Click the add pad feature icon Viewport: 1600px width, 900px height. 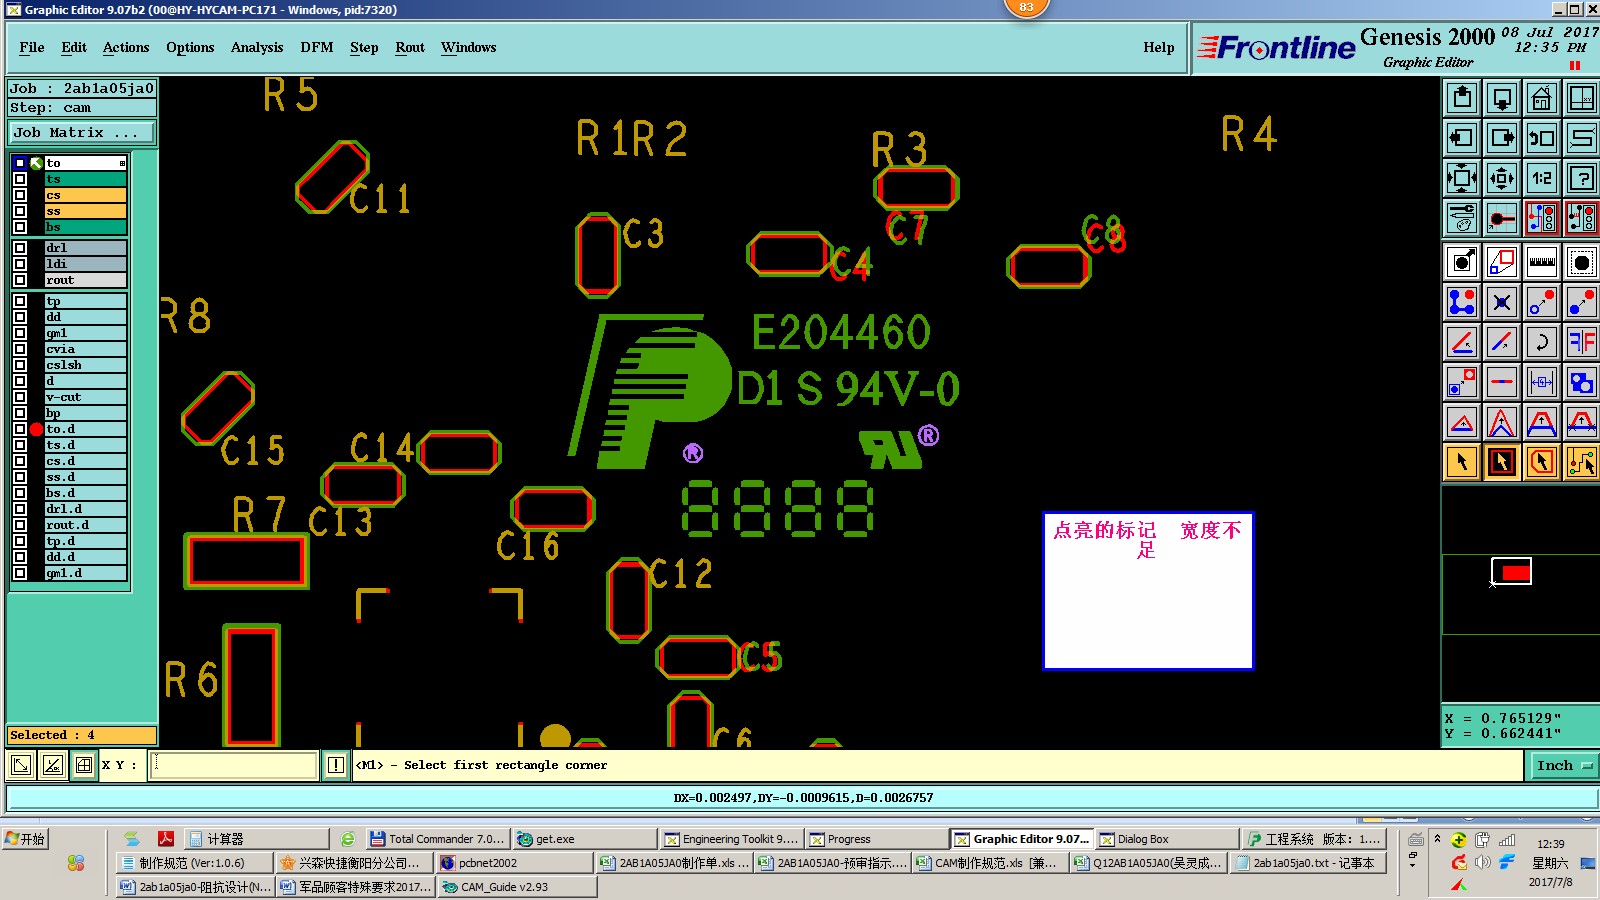(1462, 262)
